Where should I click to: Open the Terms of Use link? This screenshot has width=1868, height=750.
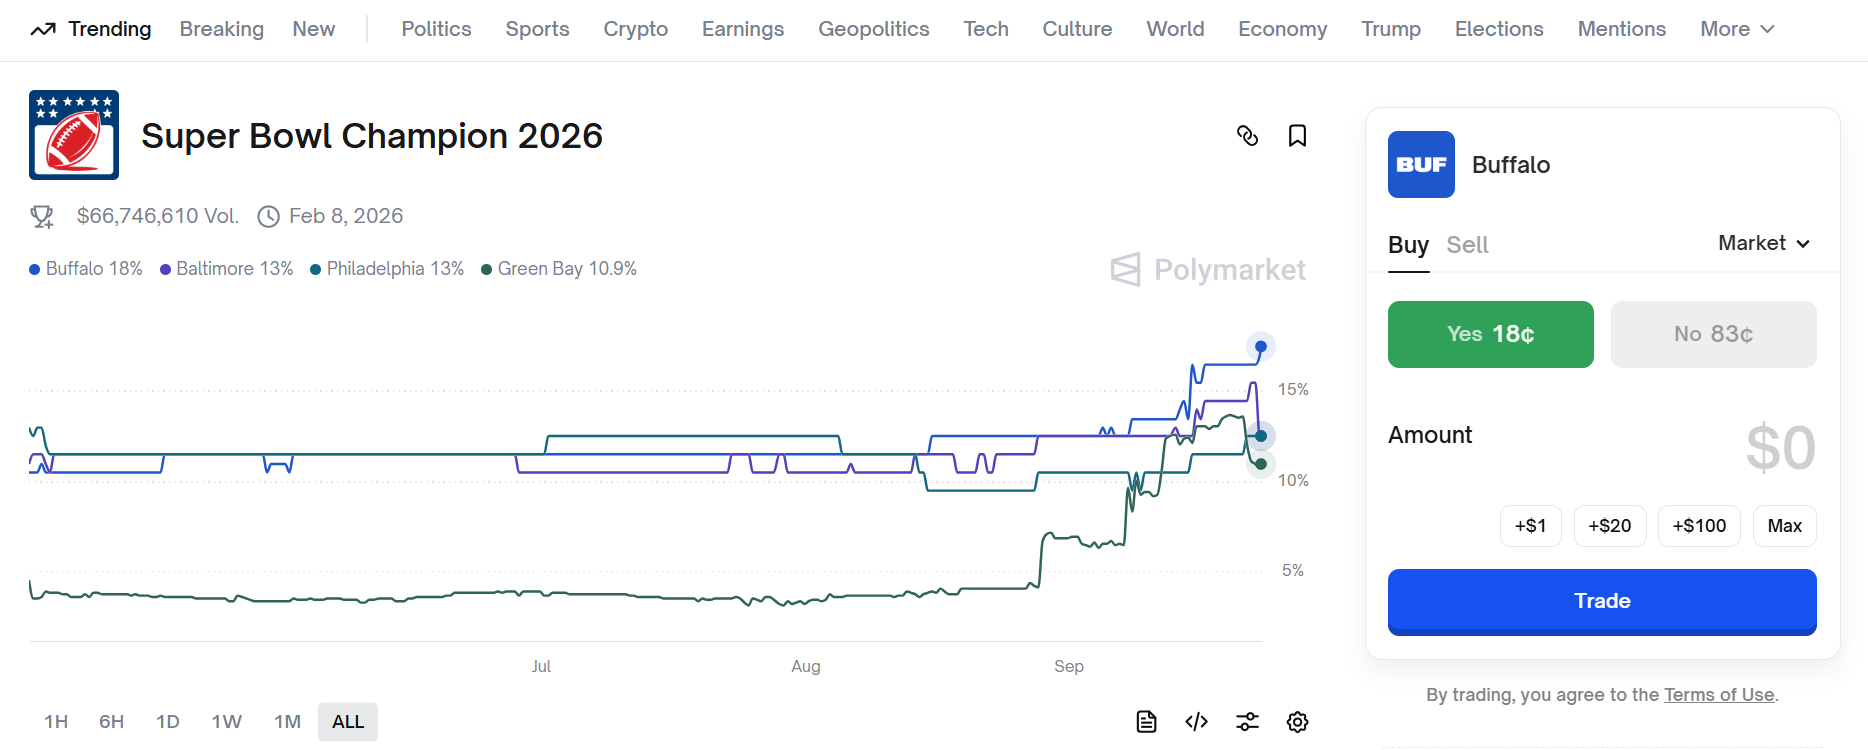[1718, 695]
